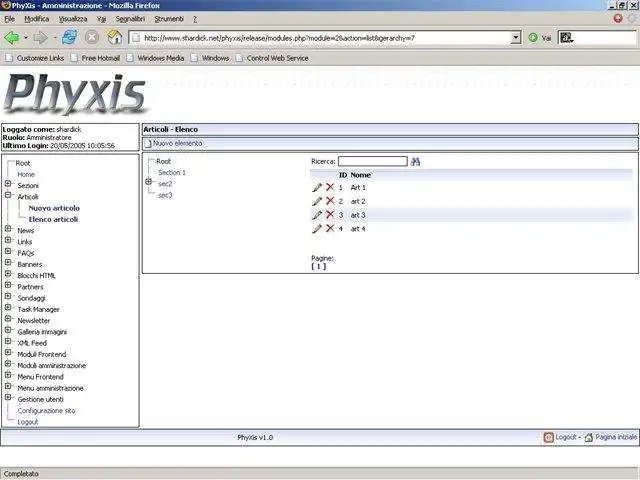Delete Art 1 with the red X
The image size is (640, 480).
pyautogui.click(x=330, y=187)
